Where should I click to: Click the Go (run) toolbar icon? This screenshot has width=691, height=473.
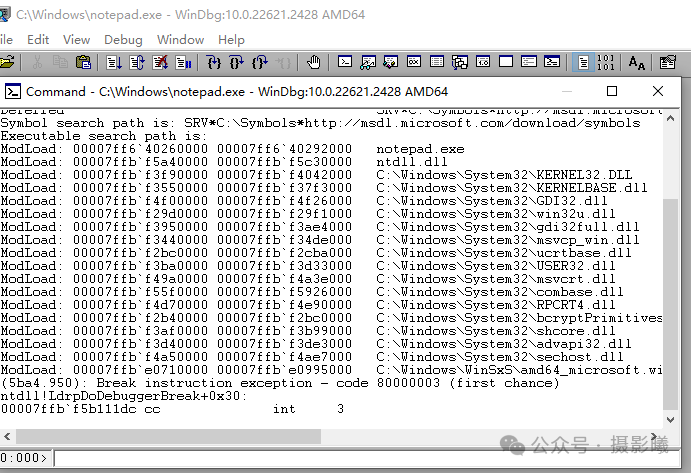(x=114, y=62)
